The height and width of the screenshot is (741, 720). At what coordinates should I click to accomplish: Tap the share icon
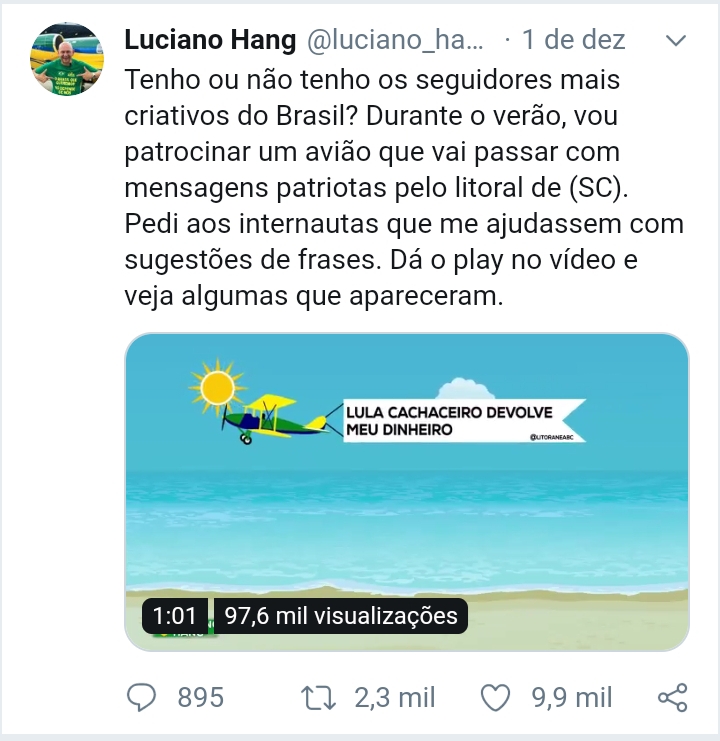[673, 698]
